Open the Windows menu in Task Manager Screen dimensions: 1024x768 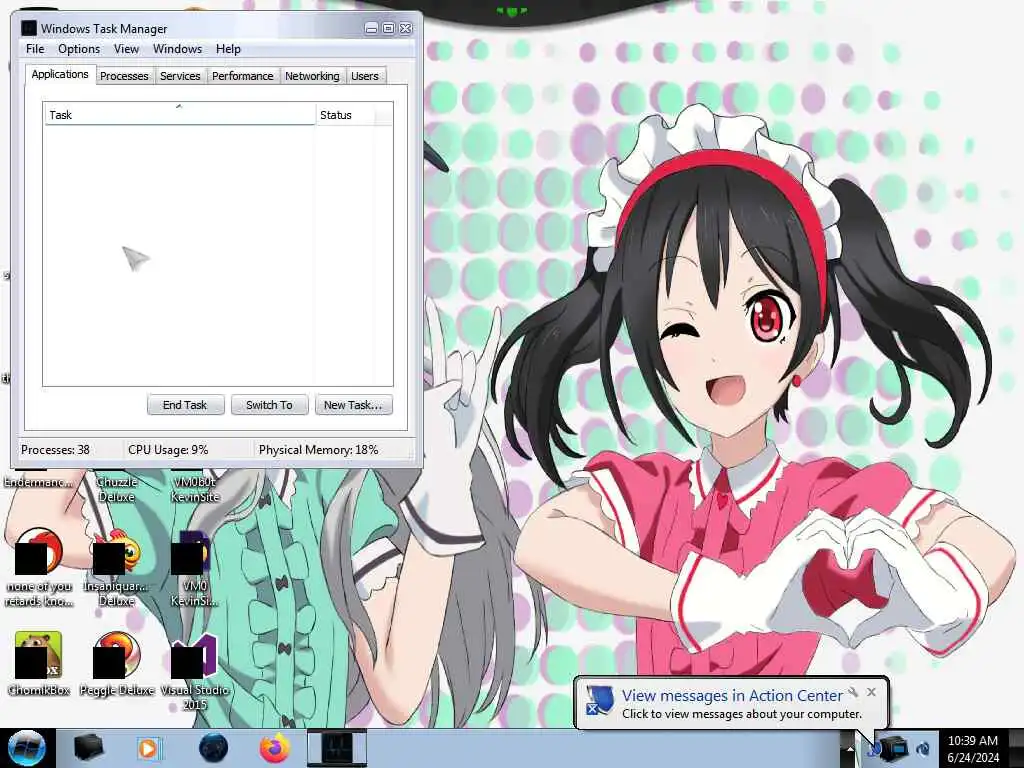point(178,49)
